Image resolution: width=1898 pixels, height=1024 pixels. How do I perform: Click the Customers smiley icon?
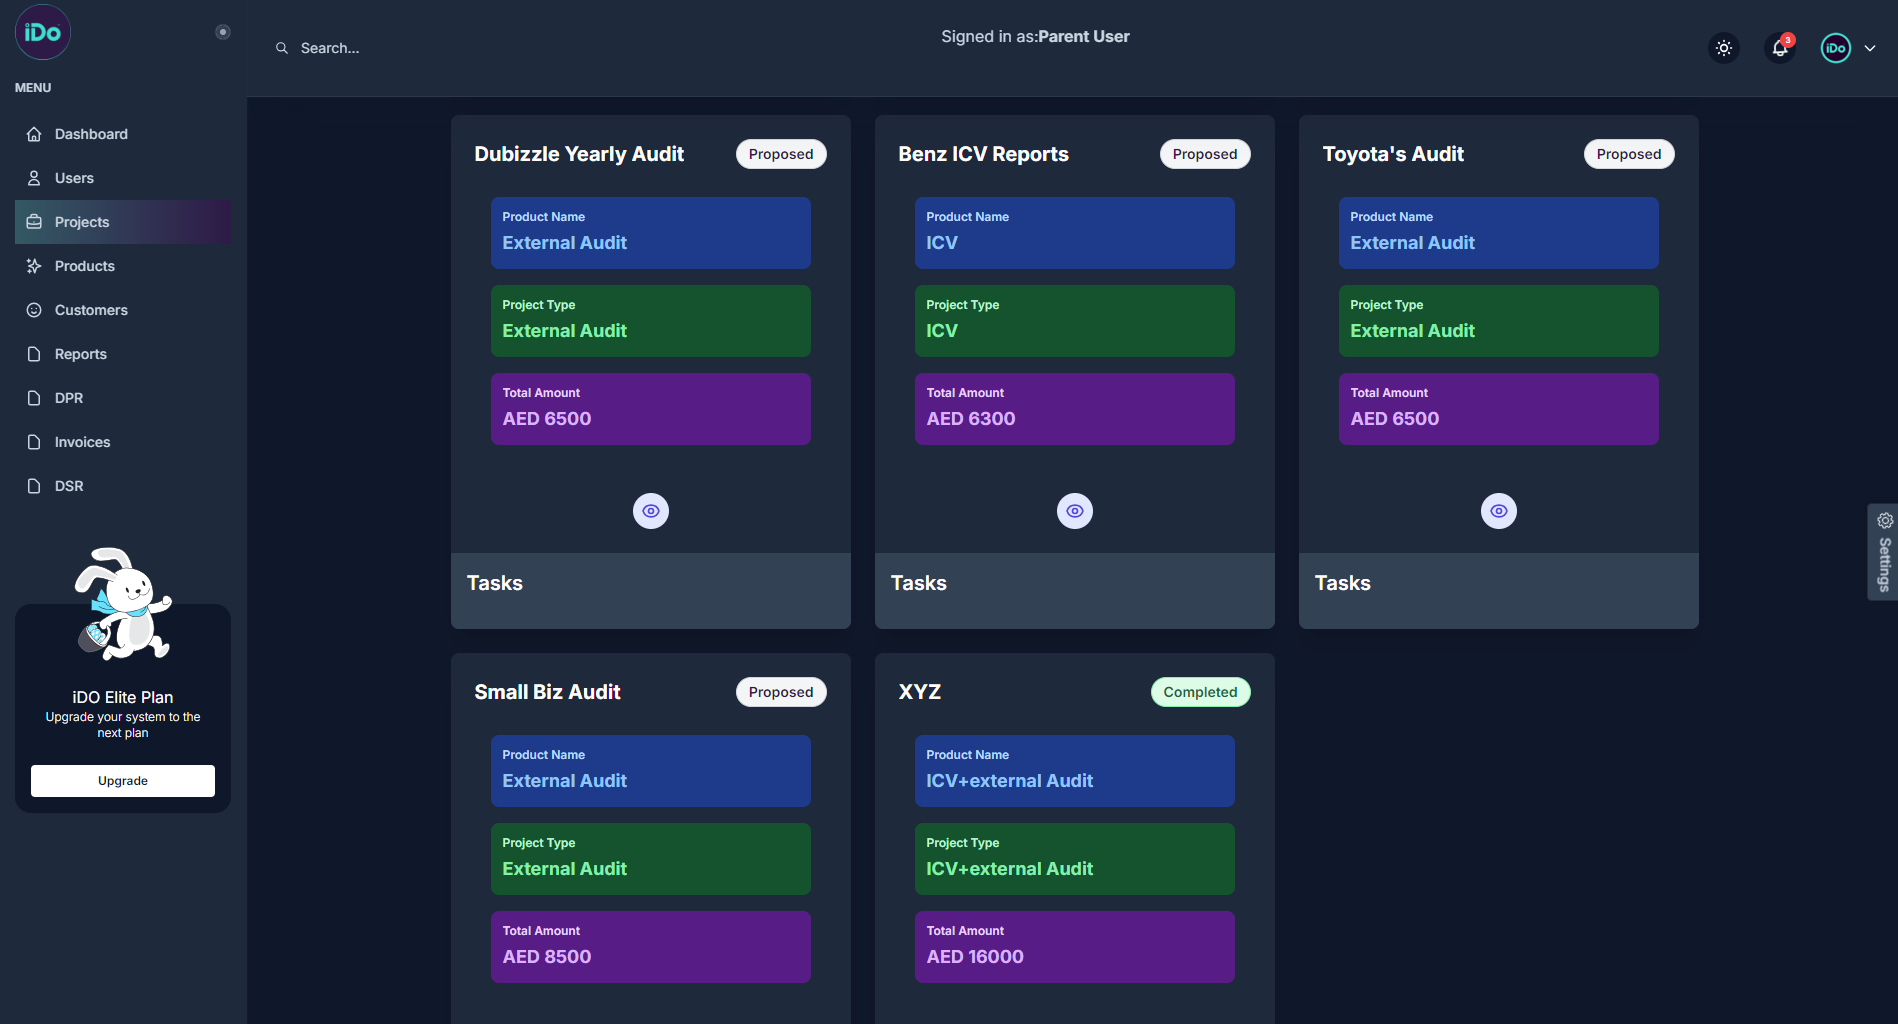click(34, 310)
